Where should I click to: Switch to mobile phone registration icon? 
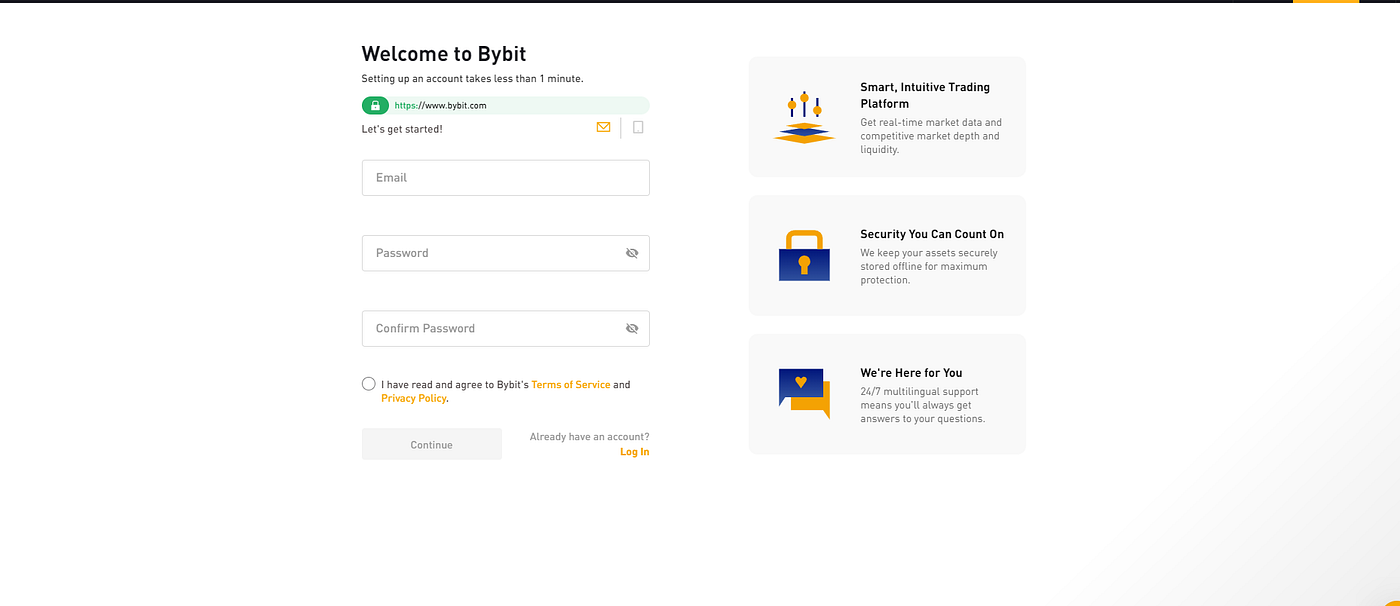[638, 127]
